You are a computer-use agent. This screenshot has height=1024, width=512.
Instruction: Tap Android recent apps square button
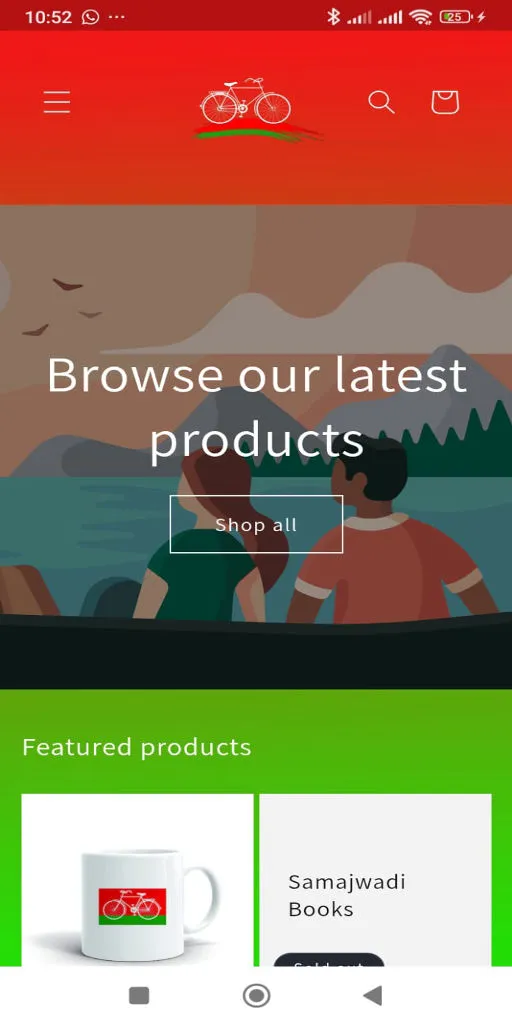(139, 995)
